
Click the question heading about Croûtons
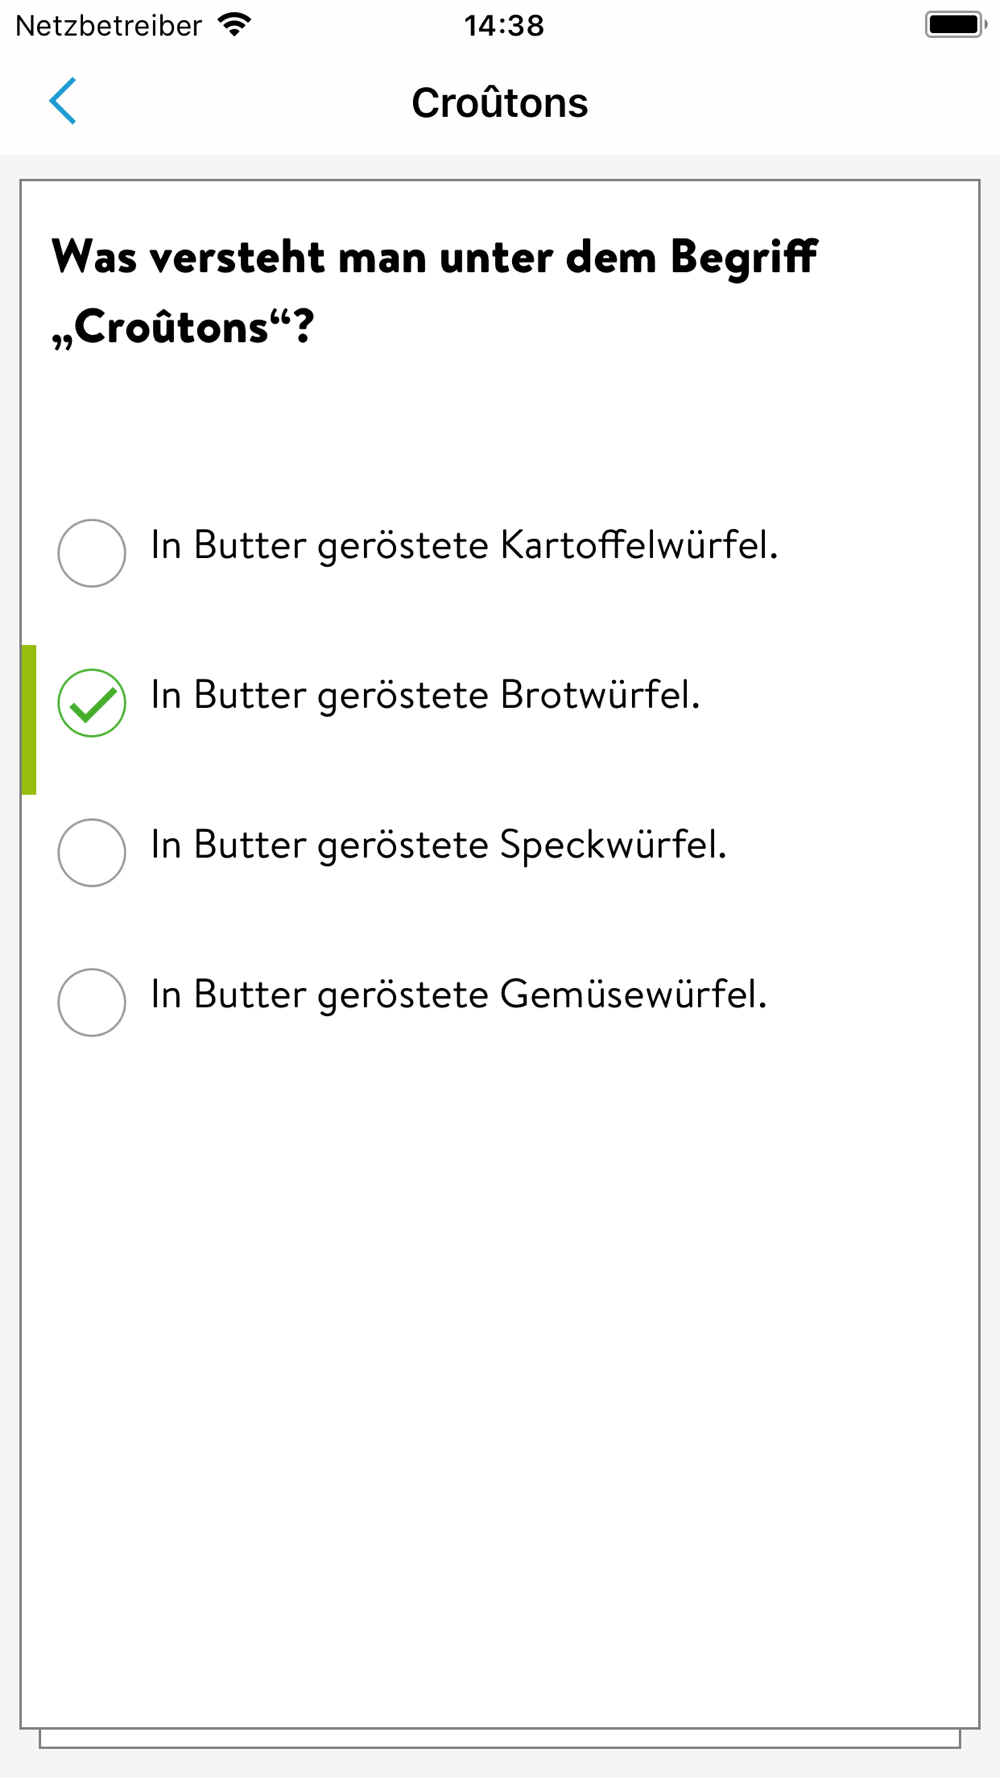click(x=435, y=292)
